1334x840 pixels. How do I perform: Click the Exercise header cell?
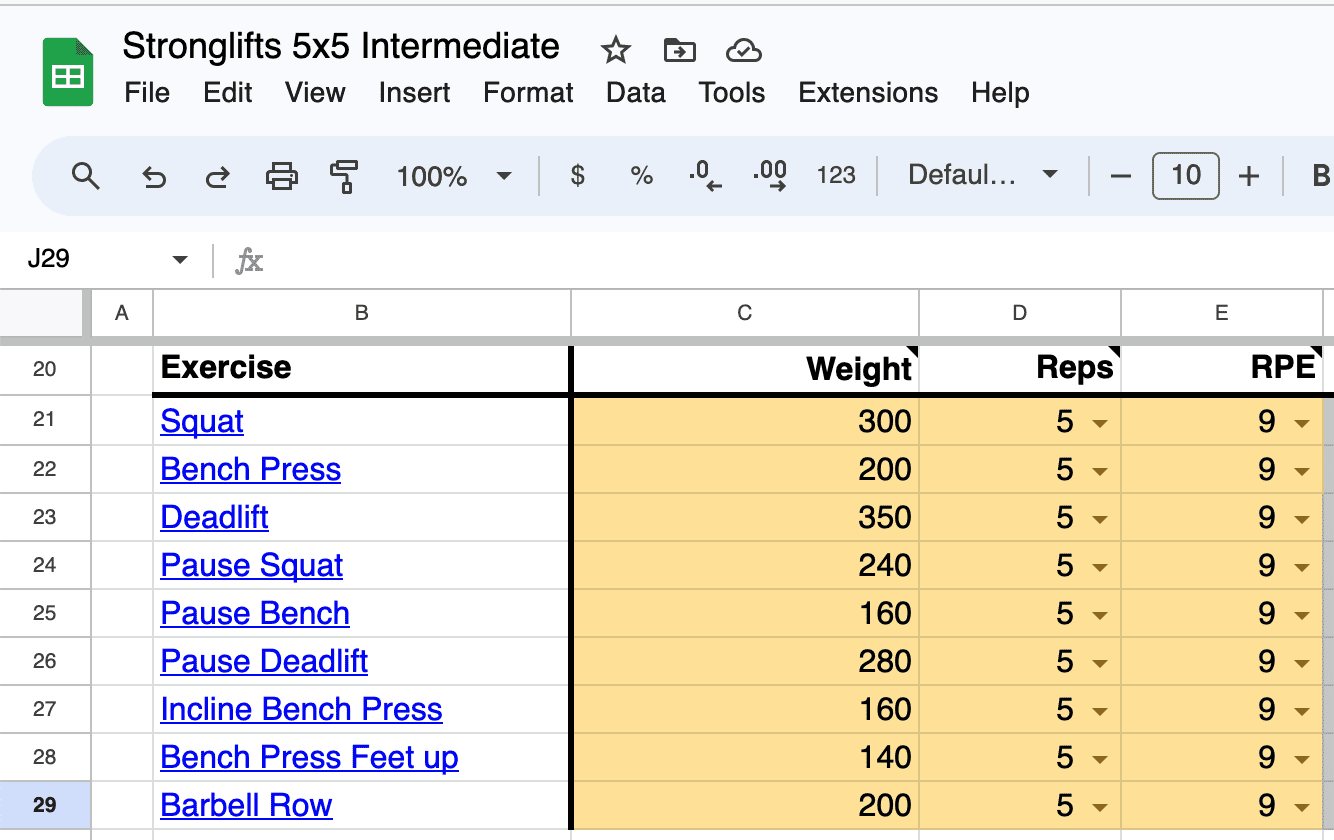click(362, 369)
